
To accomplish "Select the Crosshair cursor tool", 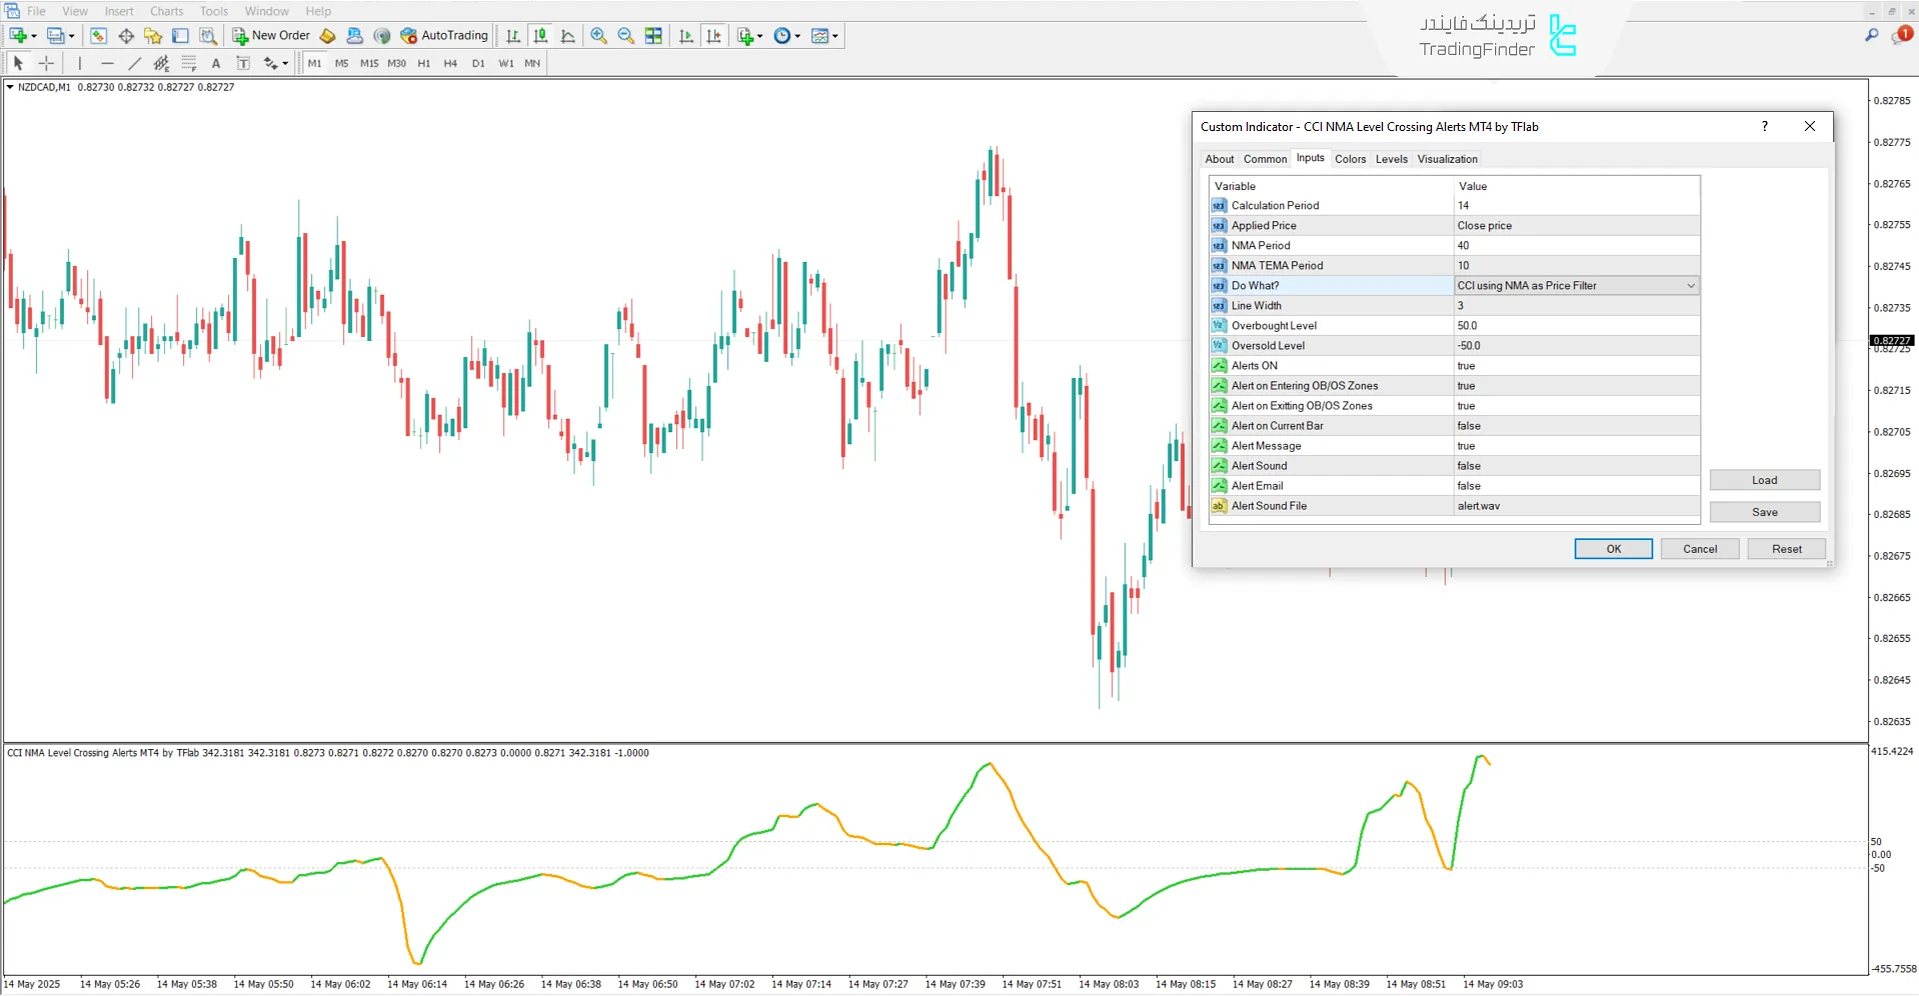I will (x=46, y=63).
